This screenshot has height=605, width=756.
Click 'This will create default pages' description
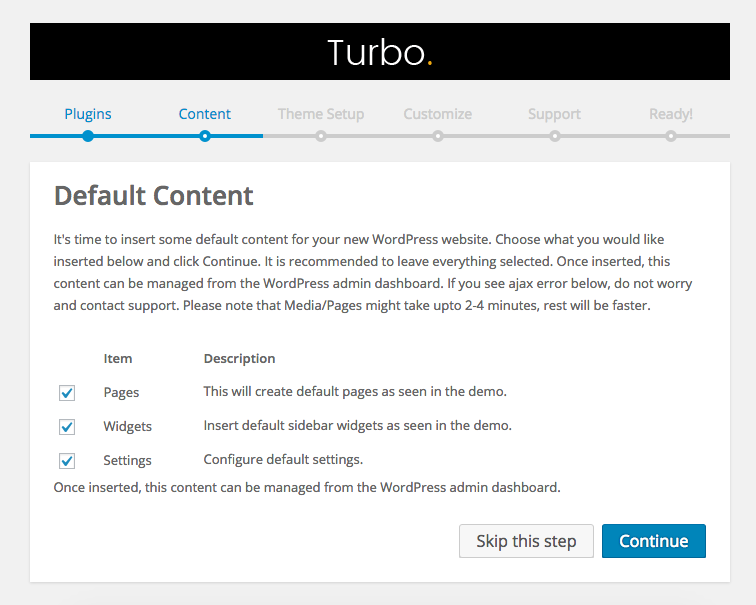(355, 391)
